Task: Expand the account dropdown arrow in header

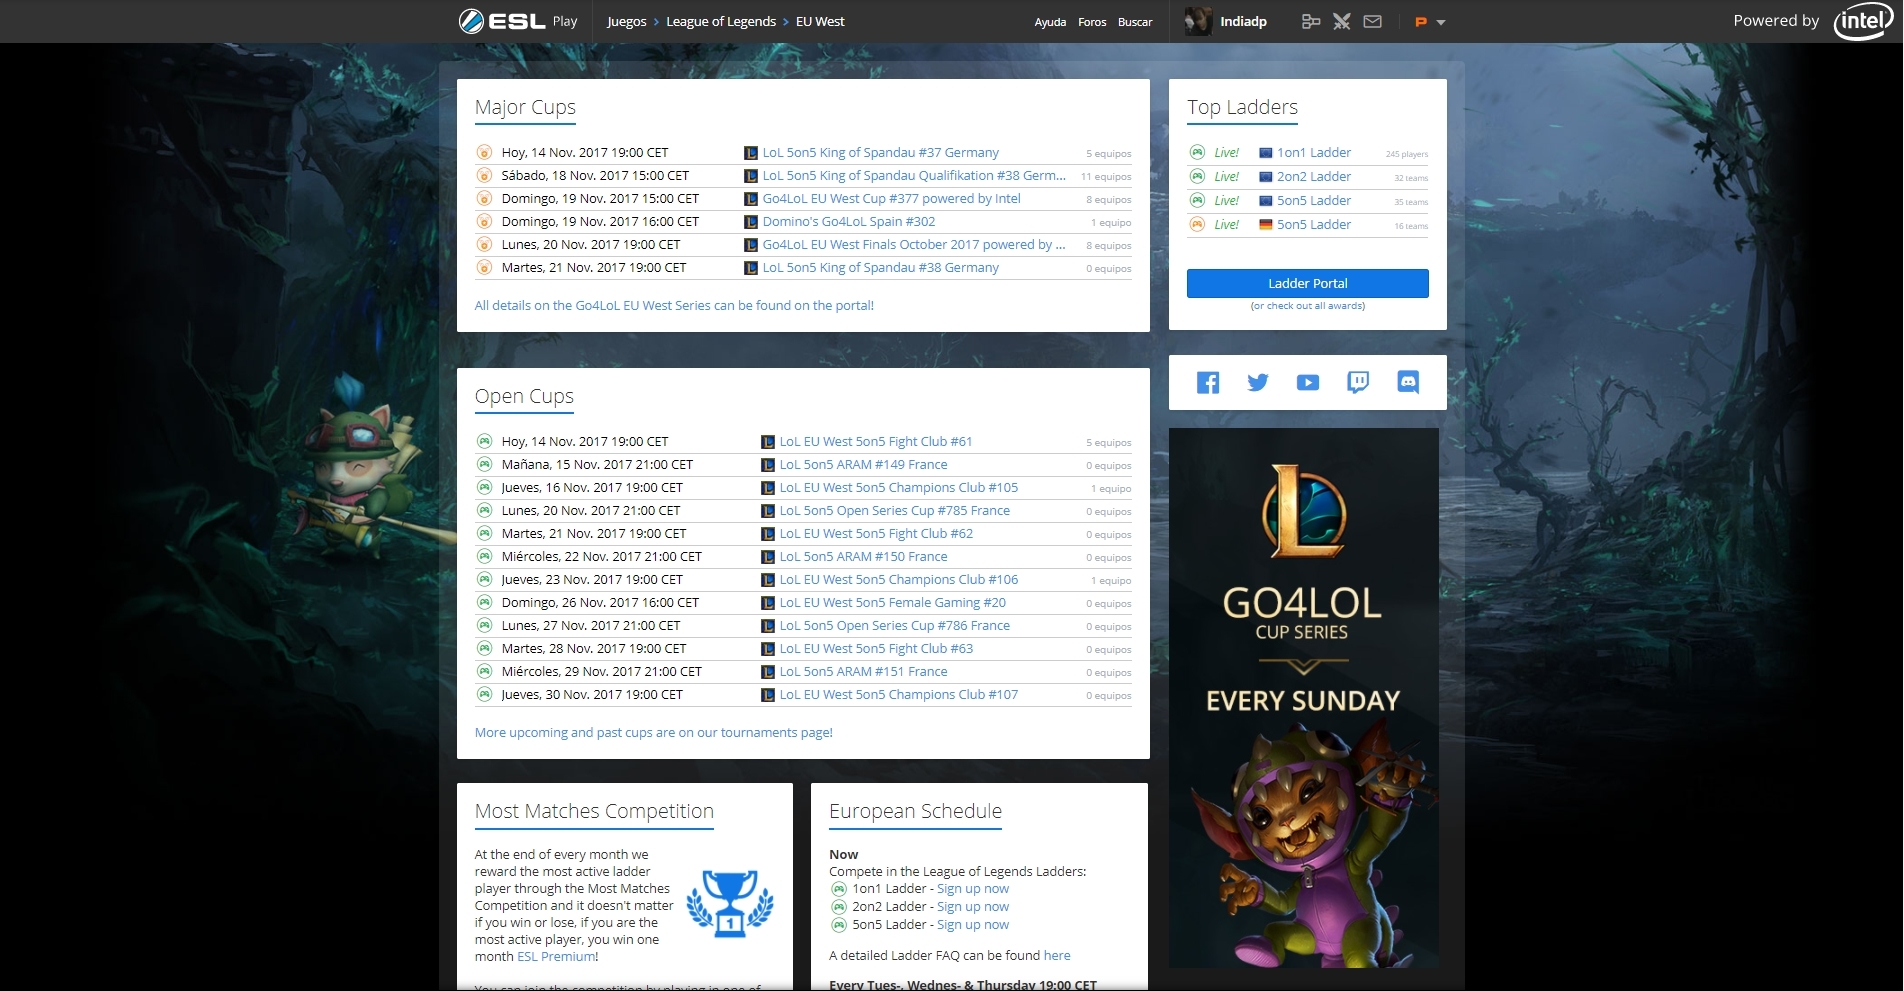Action: coord(1441,22)
